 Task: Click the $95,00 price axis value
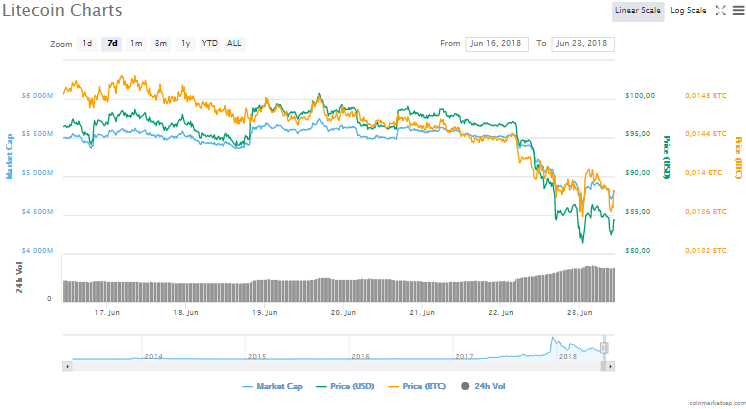pos(638,134)
